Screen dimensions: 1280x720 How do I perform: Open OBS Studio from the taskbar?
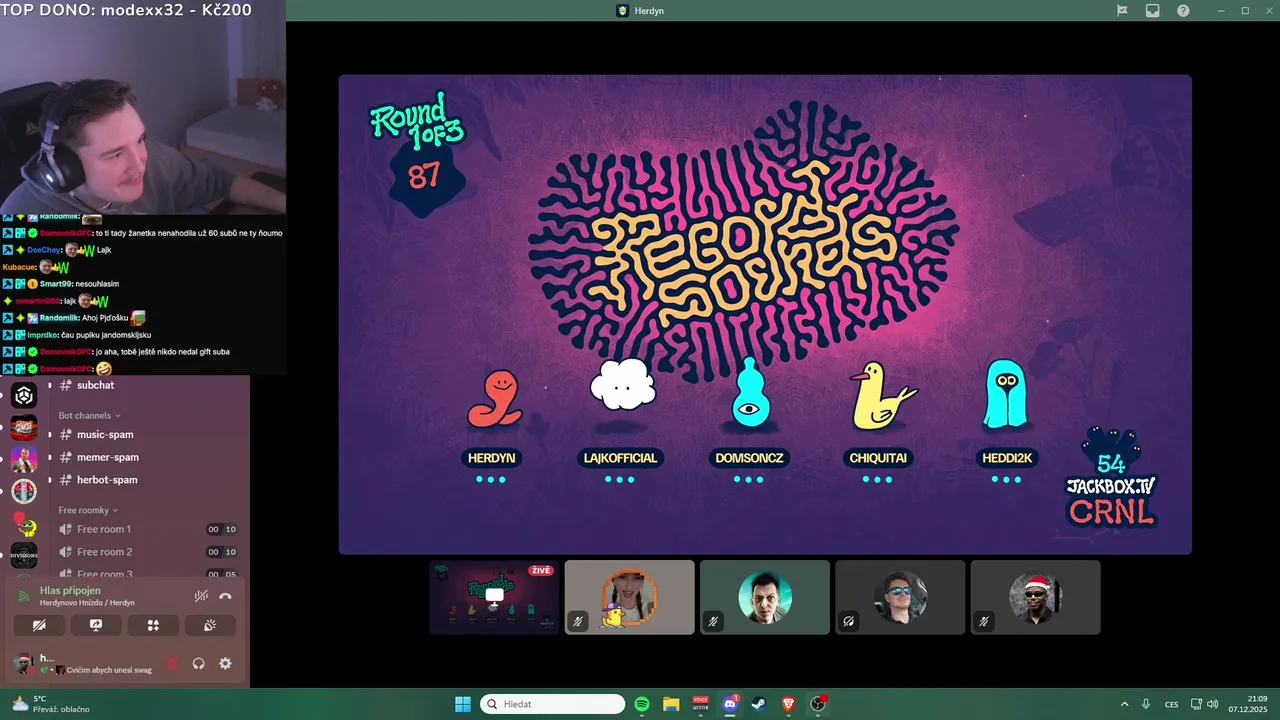[818, 704]
